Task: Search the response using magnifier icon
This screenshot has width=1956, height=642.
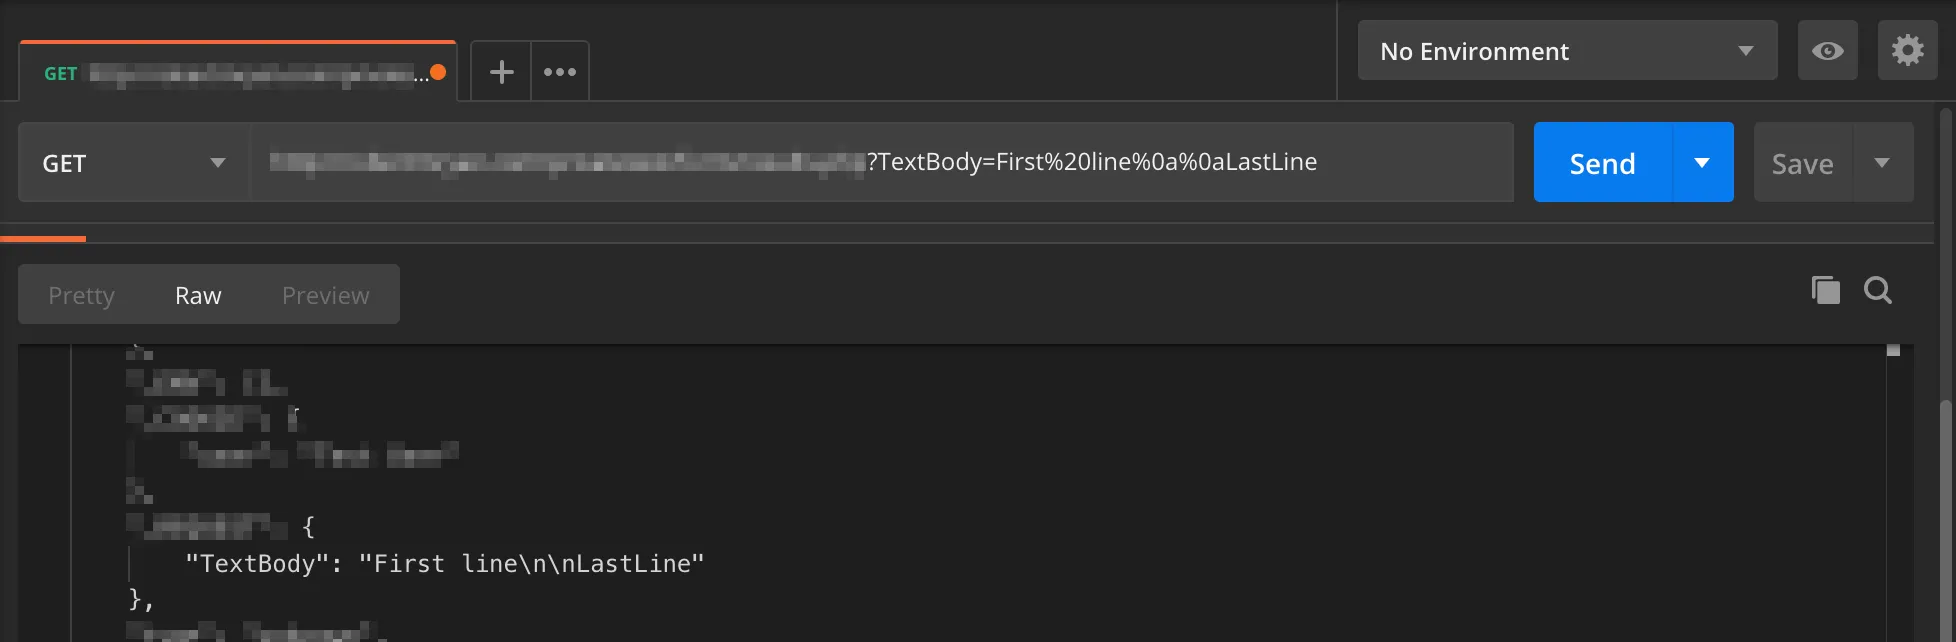Action: 1878,290
